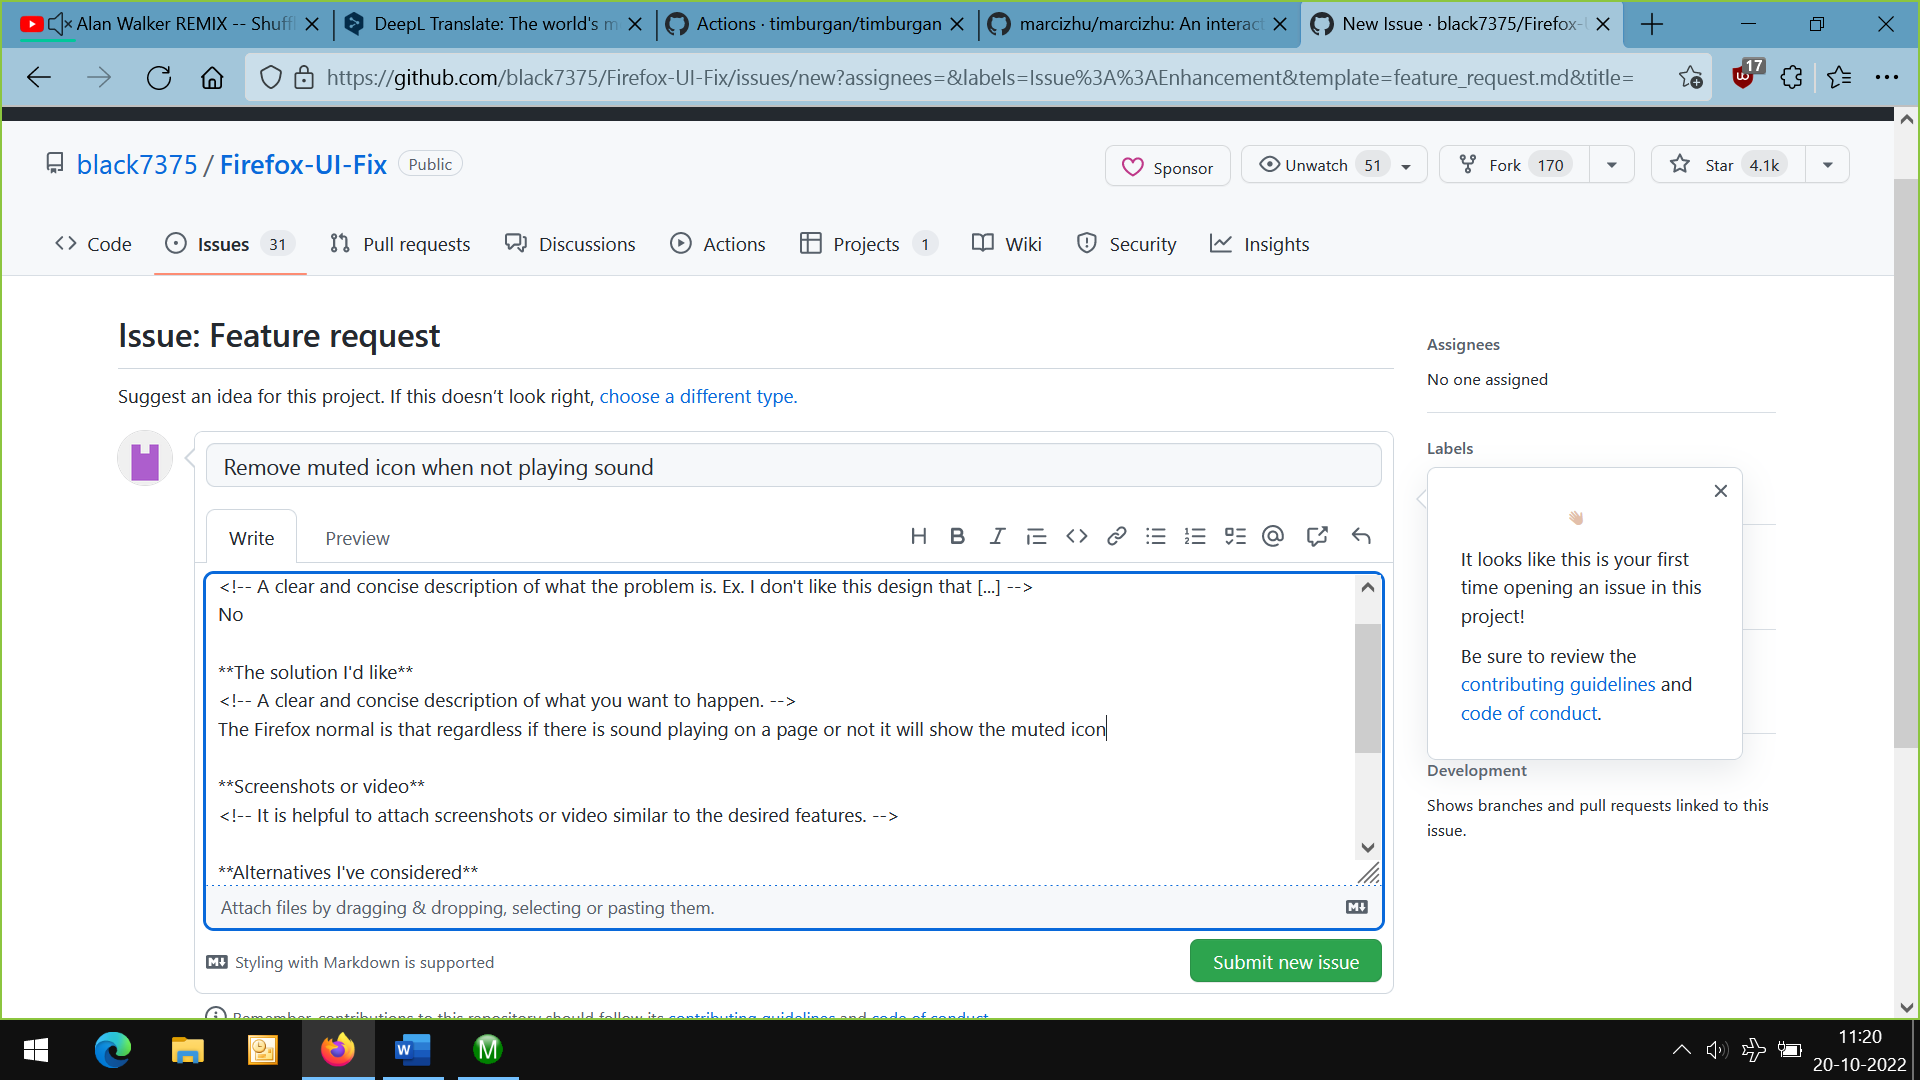This screenshot has height=1080, width=1920.
Task: Open the Firefox-UI-Fix repository link
Action: (303, 164)
